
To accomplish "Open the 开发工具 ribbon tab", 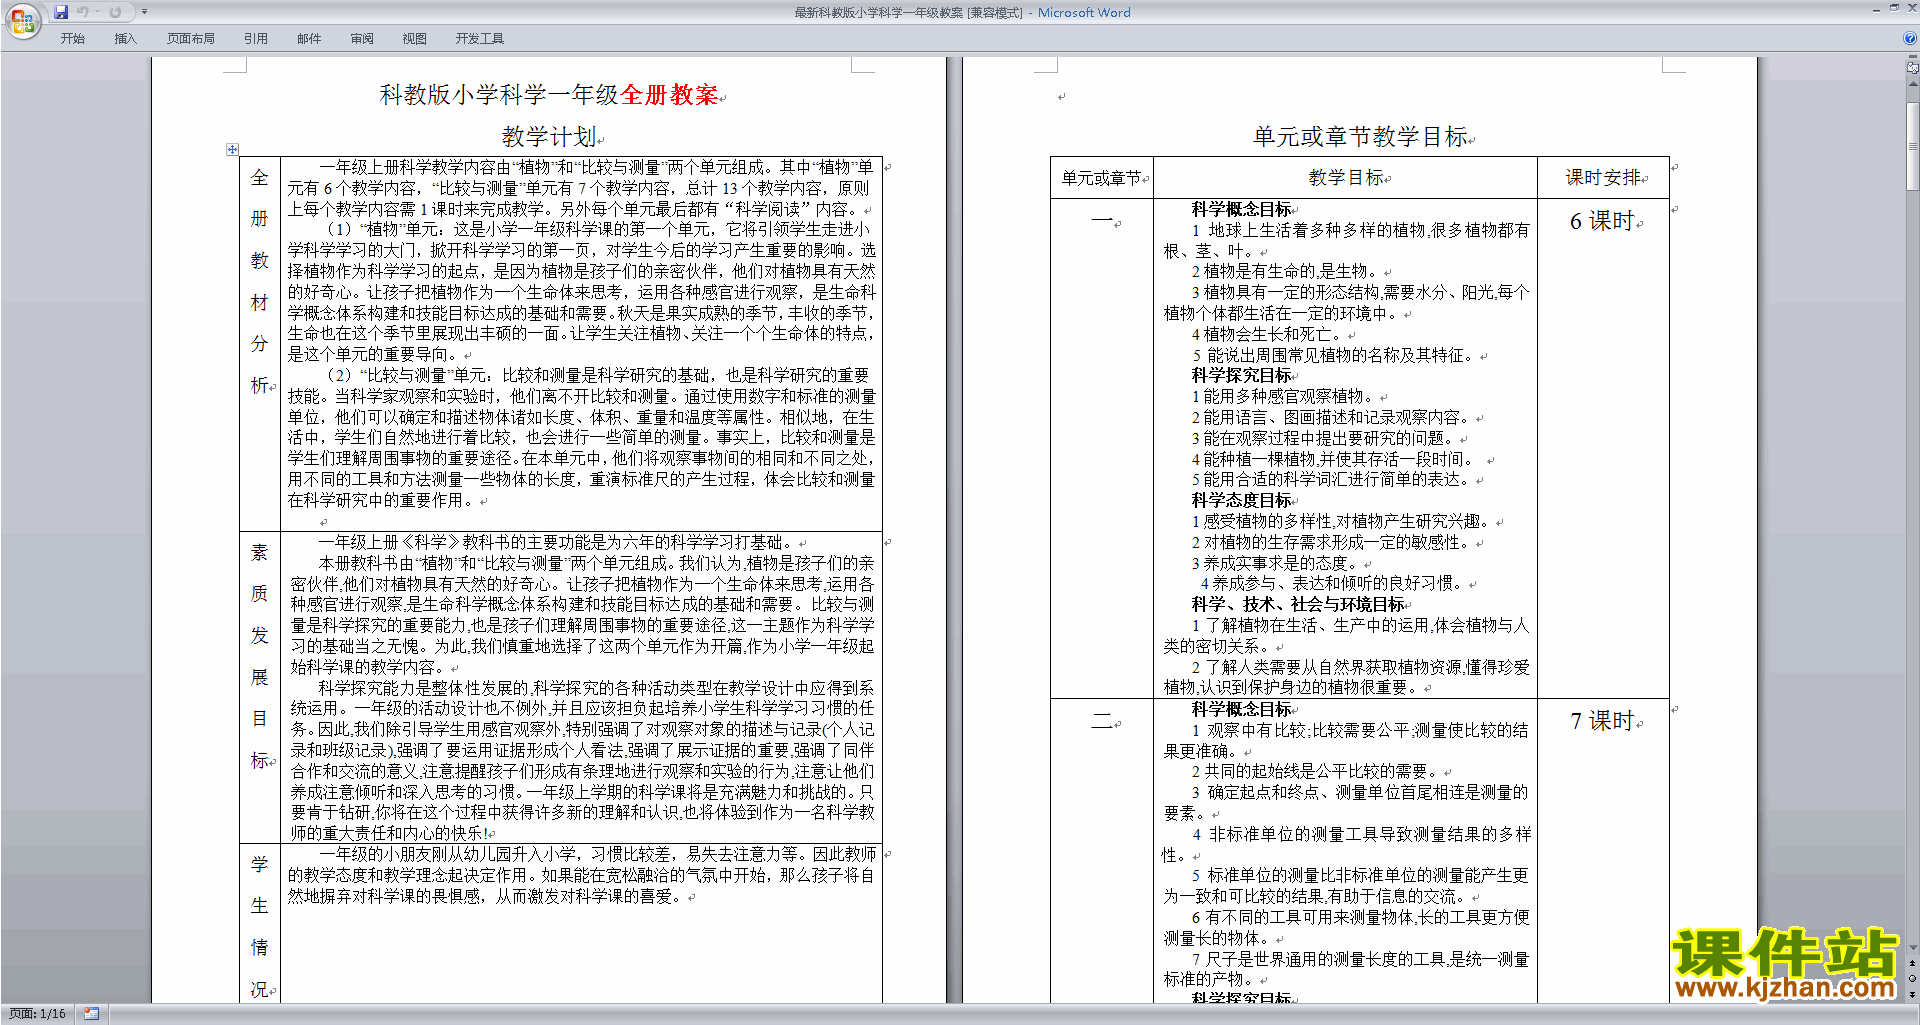I will (480, 39).
